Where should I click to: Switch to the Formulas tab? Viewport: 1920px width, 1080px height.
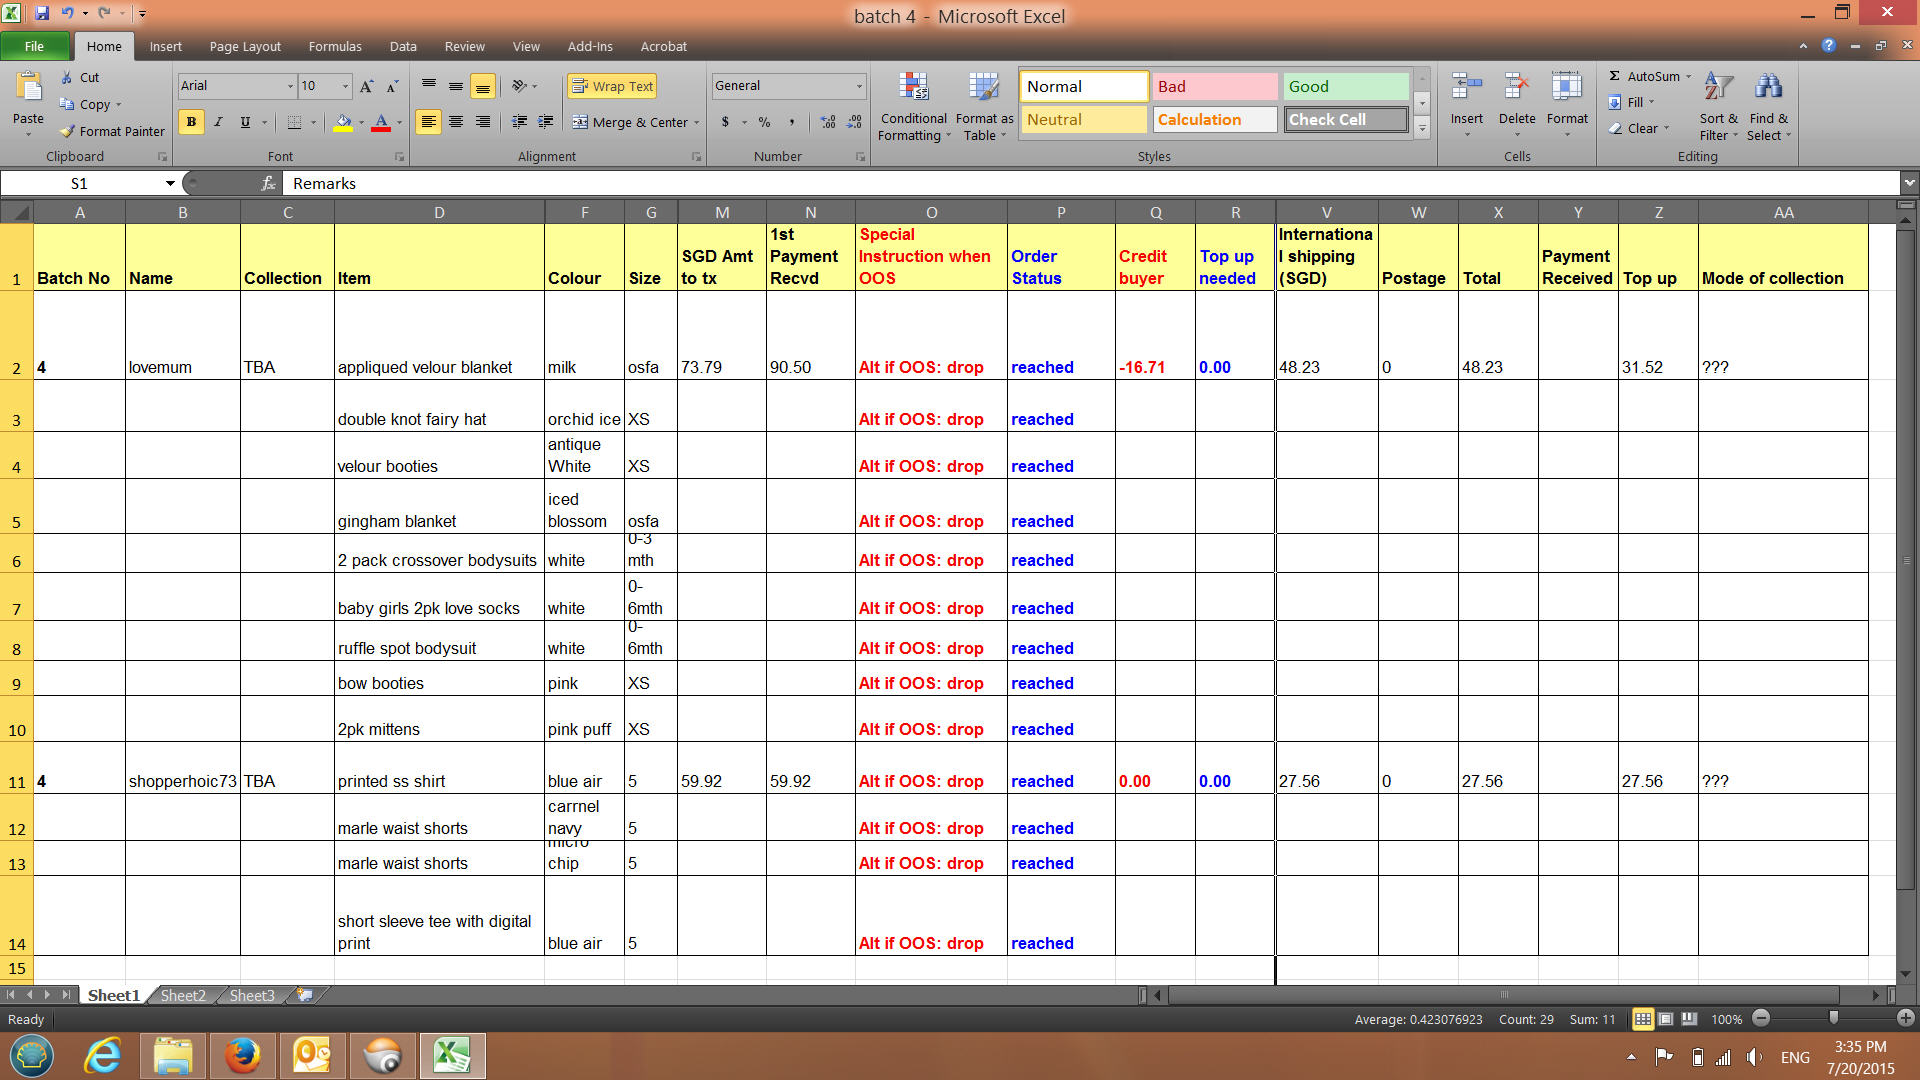coord(335,46)
